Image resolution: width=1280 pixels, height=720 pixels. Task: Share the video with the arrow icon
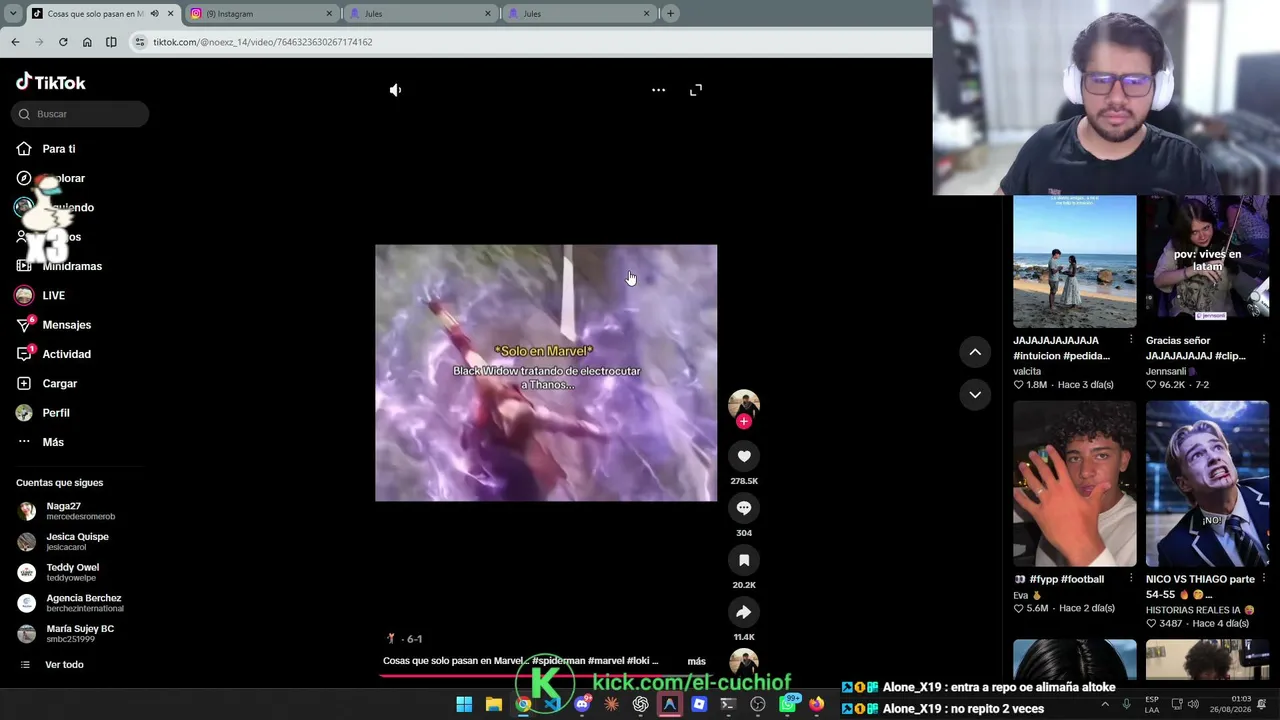pos(744,612)
